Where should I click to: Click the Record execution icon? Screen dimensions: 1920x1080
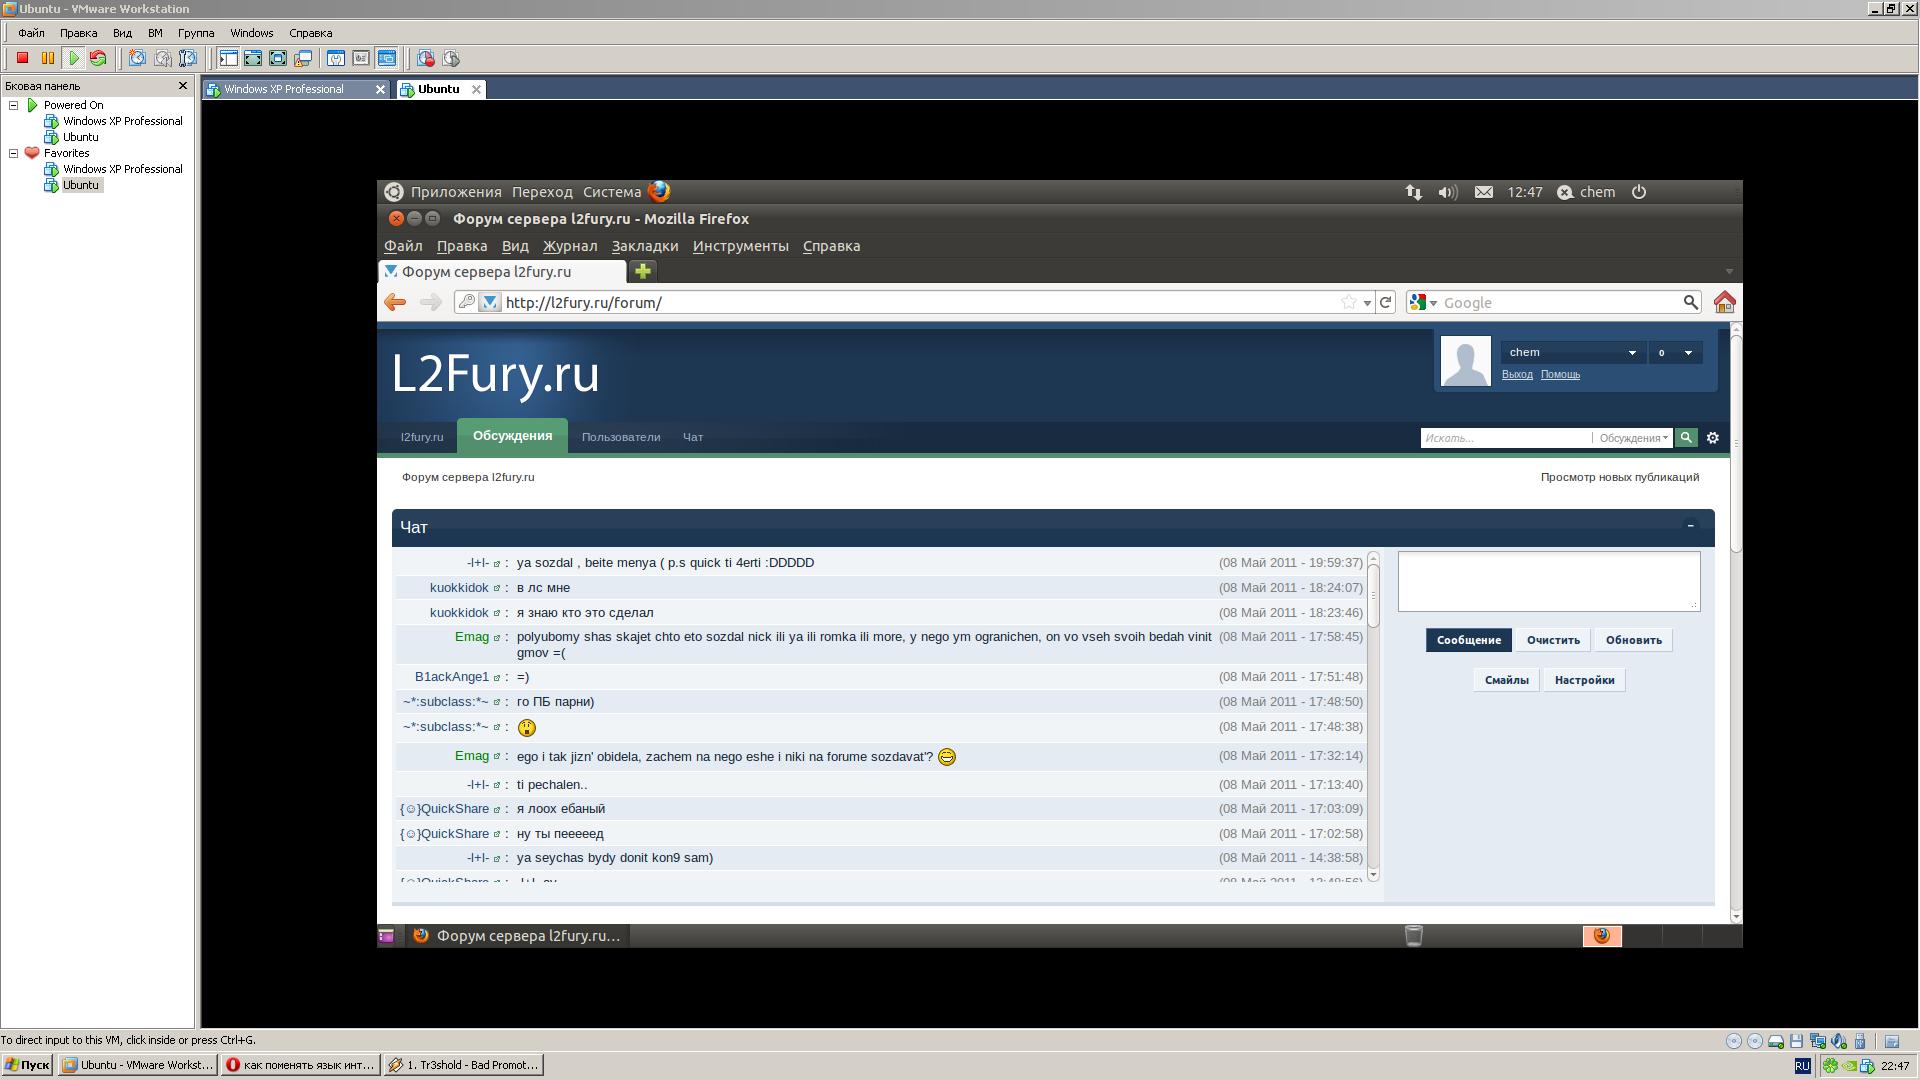(x=426, y=58)
